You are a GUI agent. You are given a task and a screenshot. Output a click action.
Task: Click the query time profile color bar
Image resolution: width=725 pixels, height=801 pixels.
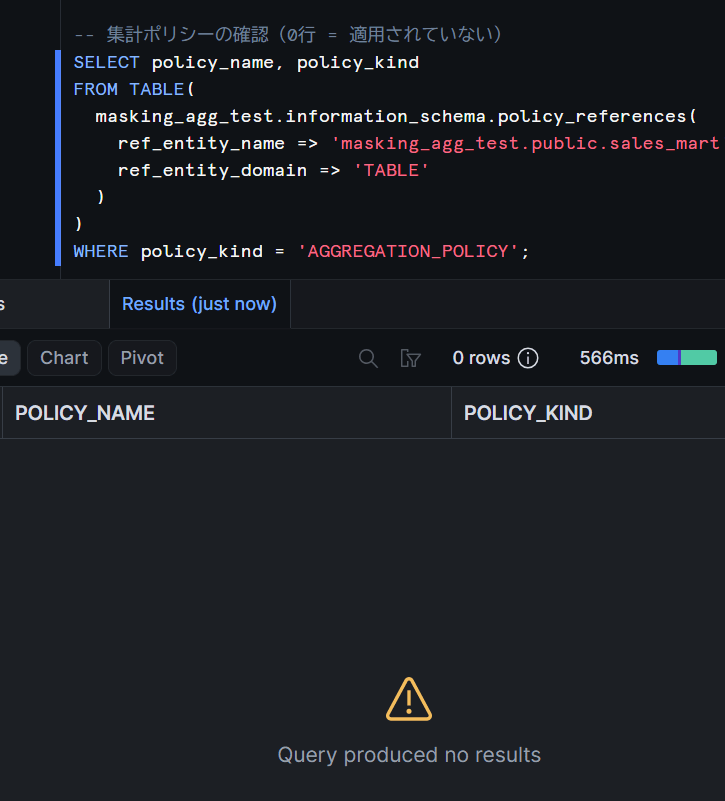point(687,358)
